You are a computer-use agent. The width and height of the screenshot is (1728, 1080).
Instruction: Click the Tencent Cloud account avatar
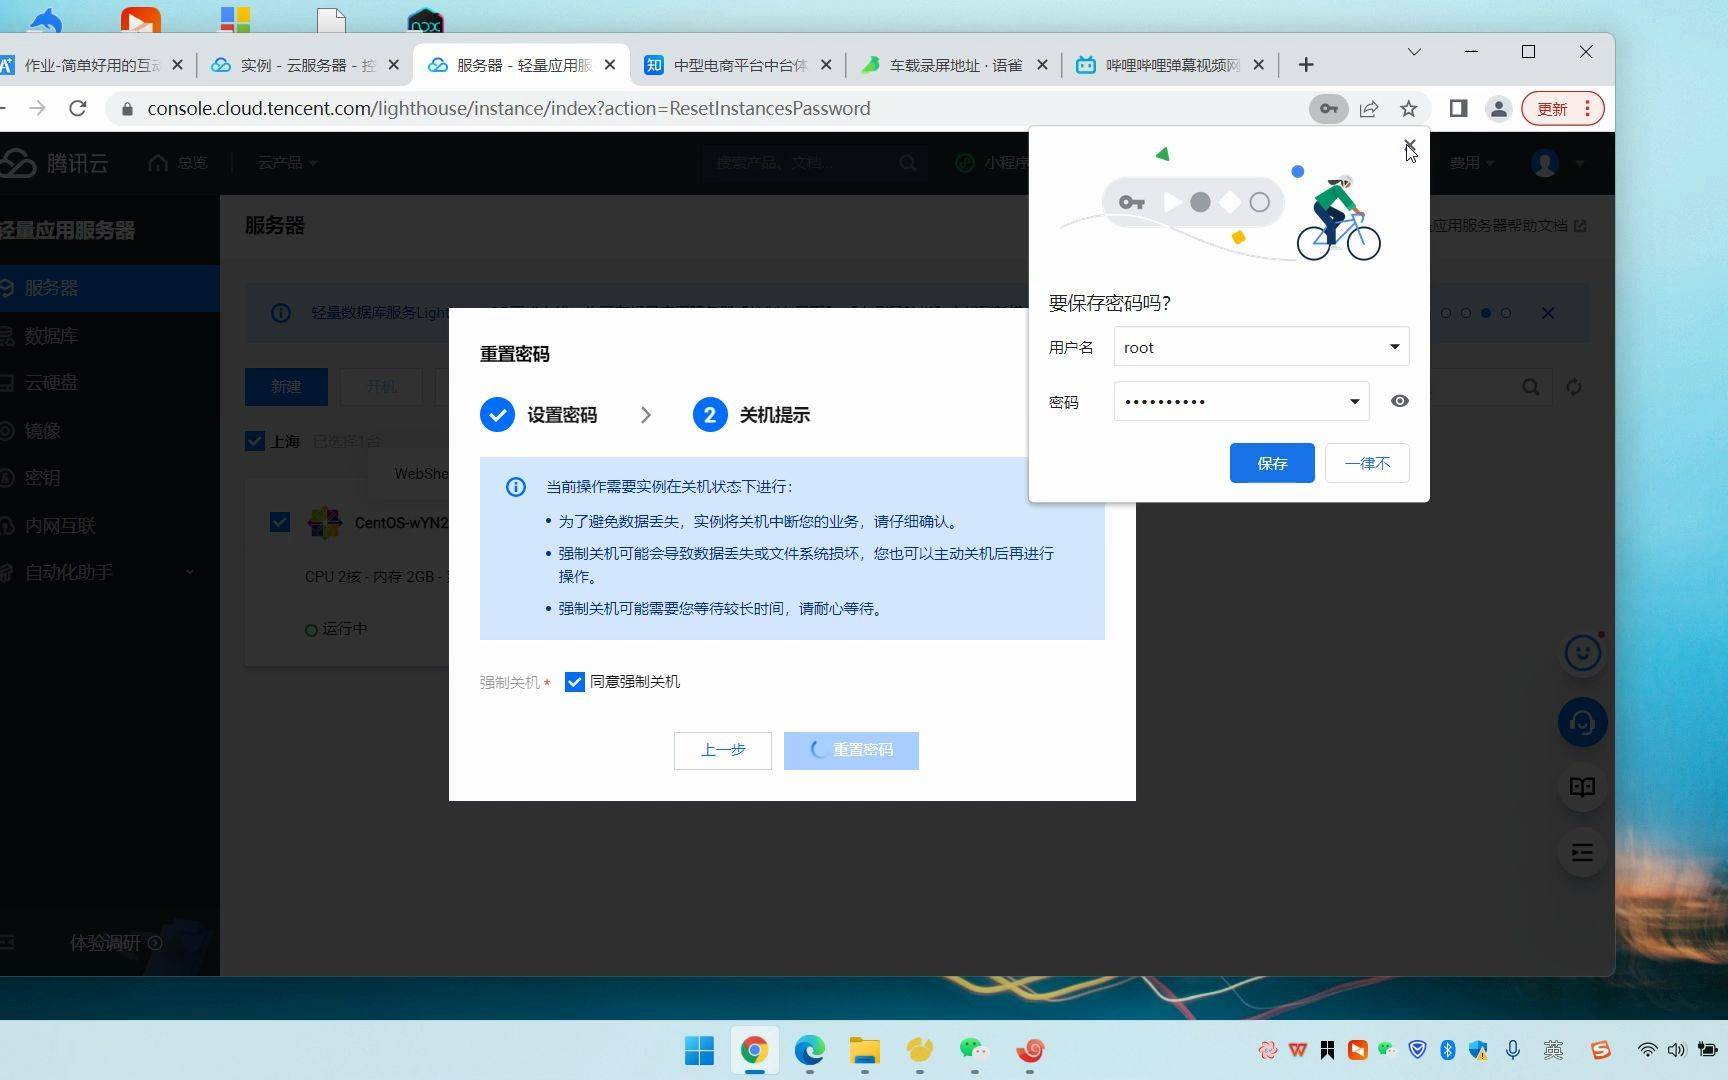point(1545,163)
